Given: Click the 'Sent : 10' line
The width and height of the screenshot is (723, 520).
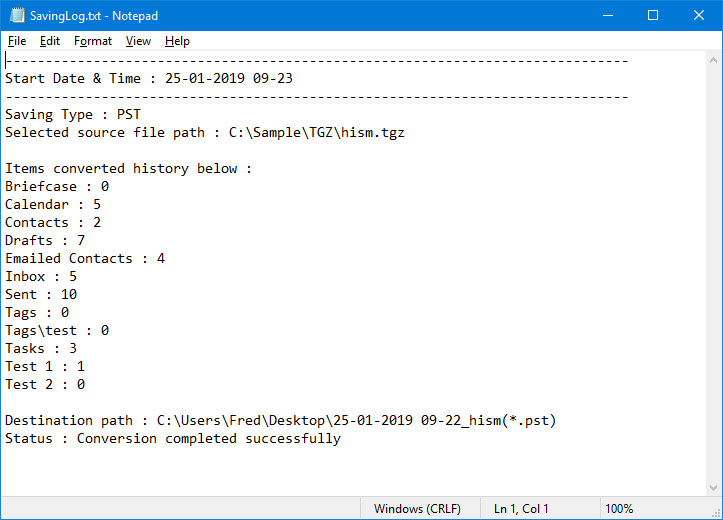Looking at the screenshot, I should click(x=41, y=294).
